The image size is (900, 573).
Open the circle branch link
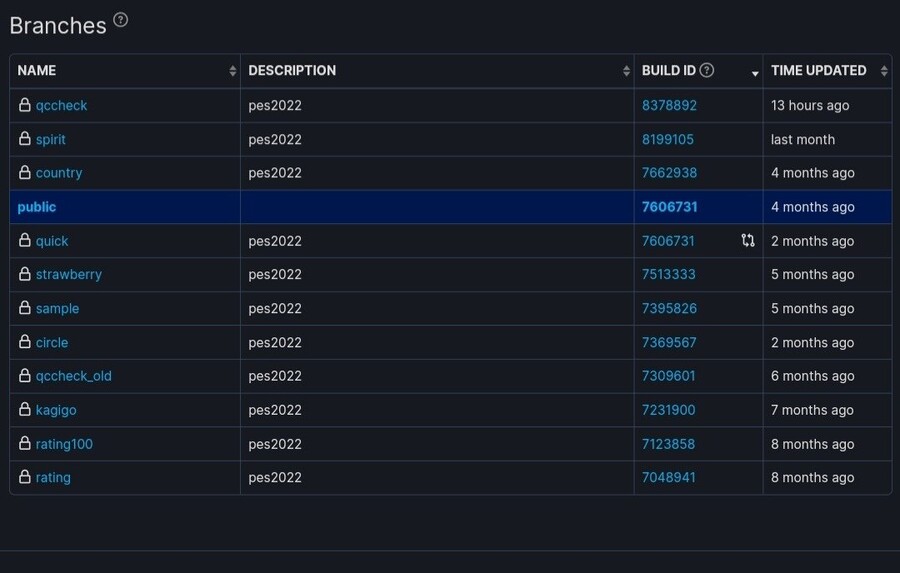point(52,342)
